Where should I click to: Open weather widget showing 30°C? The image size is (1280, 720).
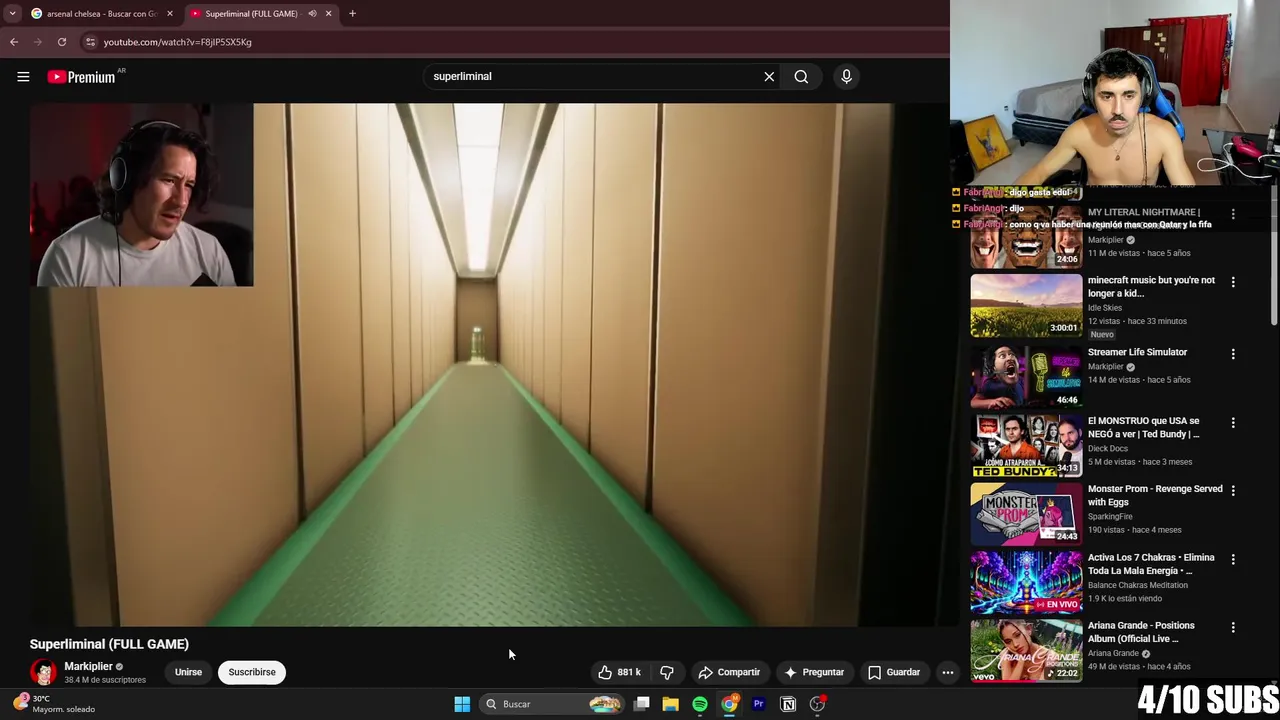click(x=54, y=704)
